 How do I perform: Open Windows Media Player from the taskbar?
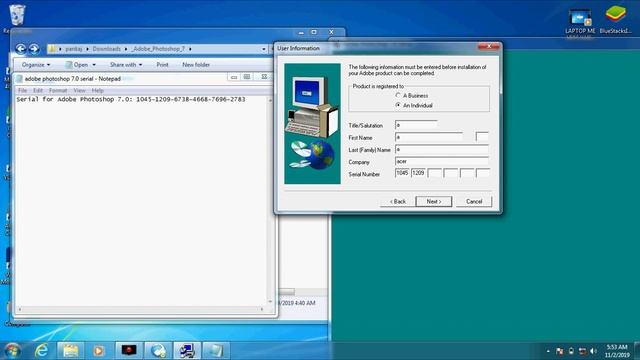tap(98, 350)
